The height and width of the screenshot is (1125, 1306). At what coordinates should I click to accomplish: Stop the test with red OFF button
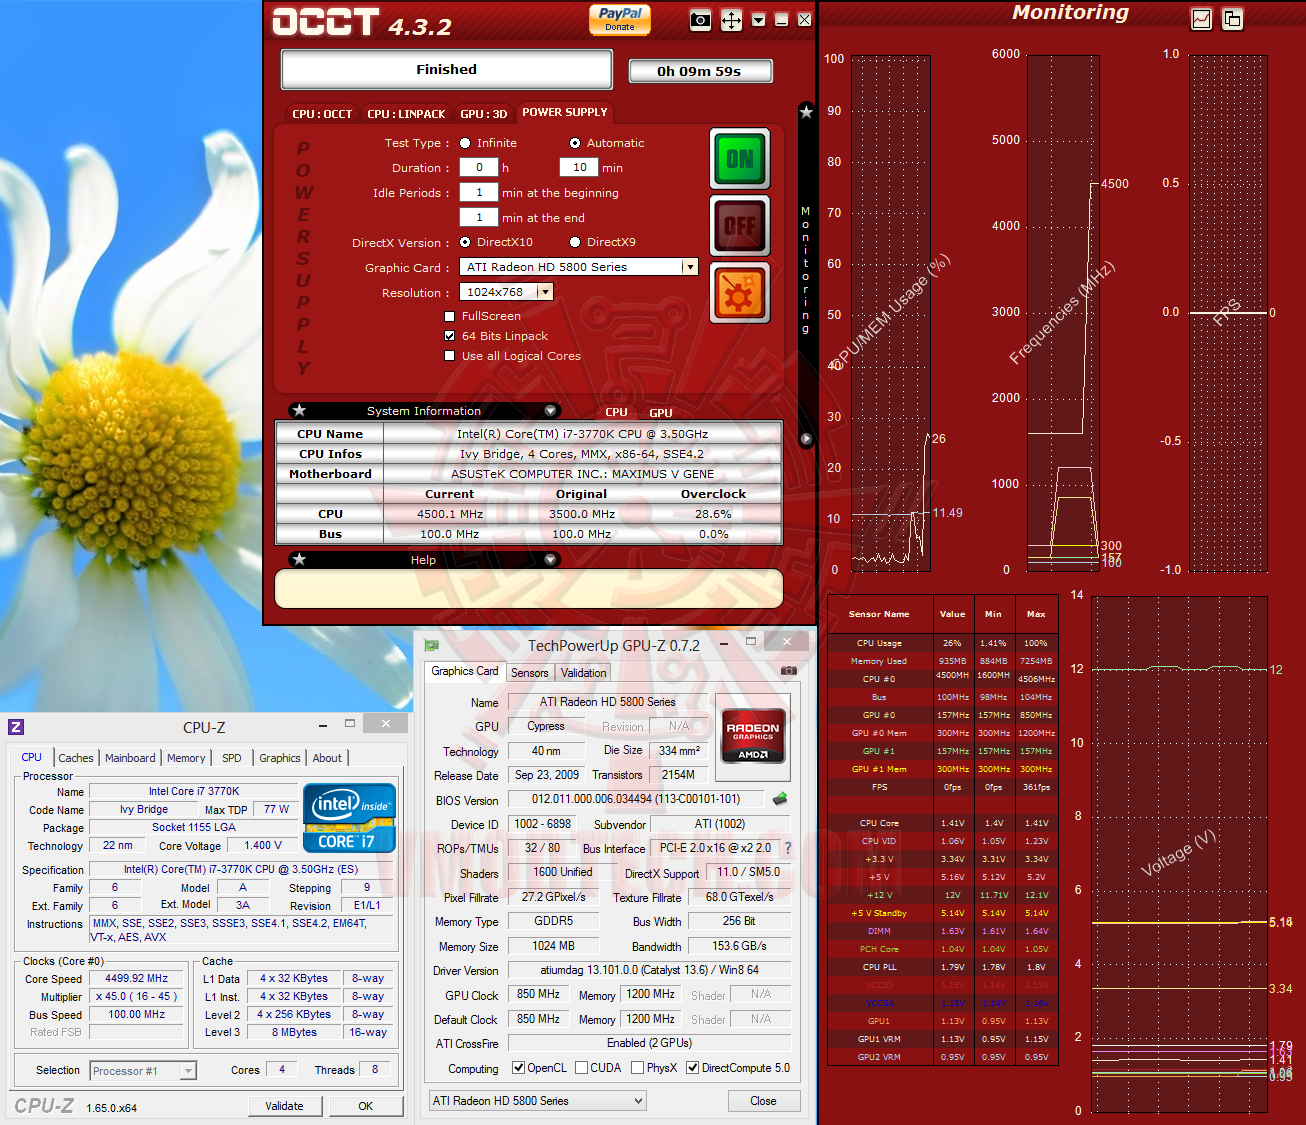(x=740, y=225)
